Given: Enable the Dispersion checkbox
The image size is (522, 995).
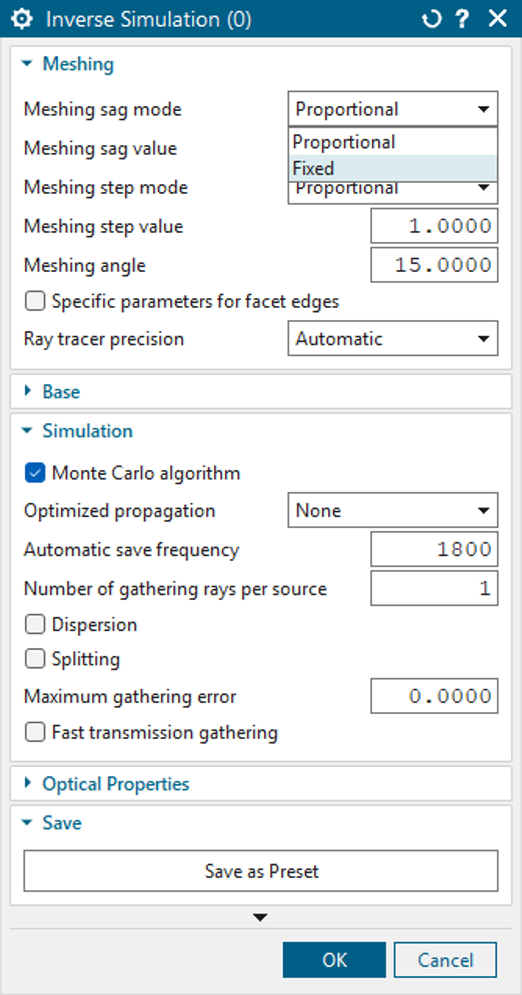Looking at the screenshot, I should [35, 624].
